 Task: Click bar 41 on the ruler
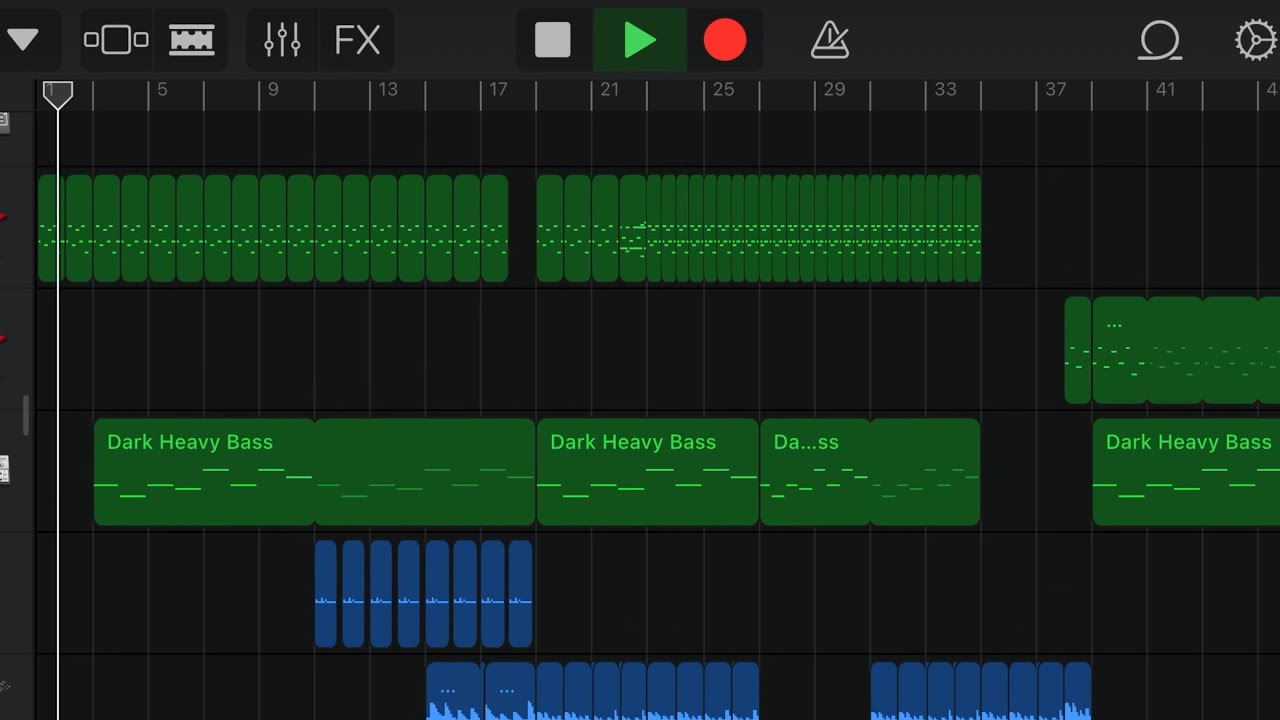(x=1166, y=90)
